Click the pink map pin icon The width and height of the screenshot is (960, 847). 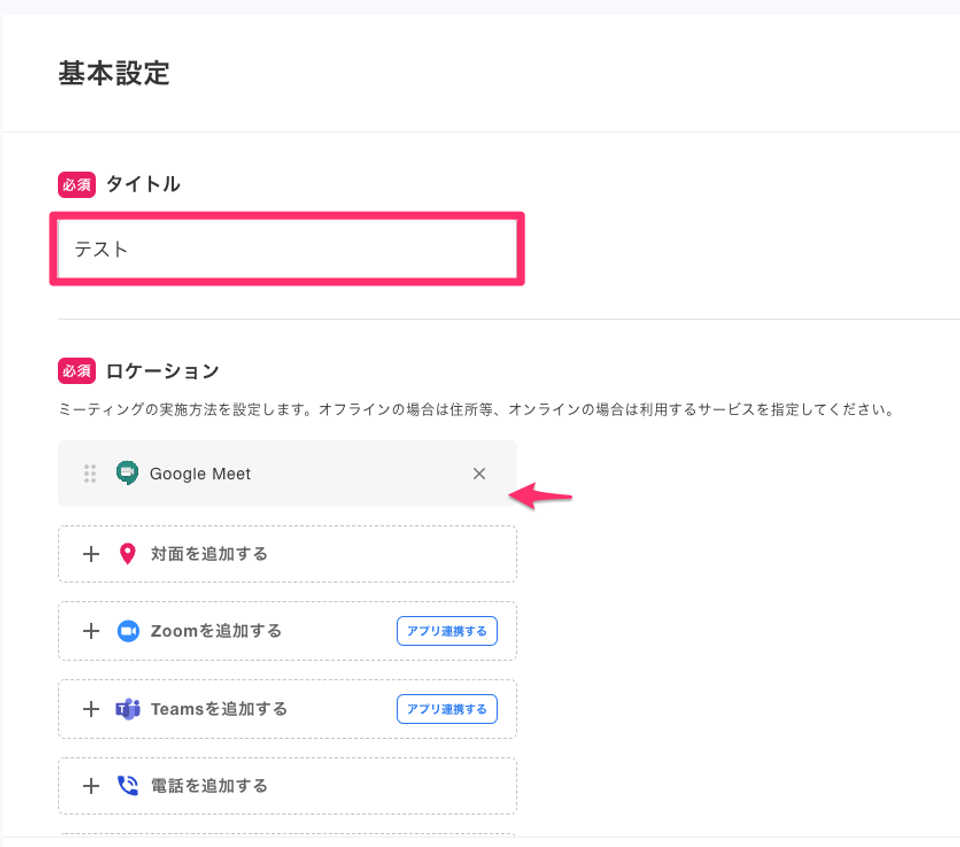click(x=127, y=554)
